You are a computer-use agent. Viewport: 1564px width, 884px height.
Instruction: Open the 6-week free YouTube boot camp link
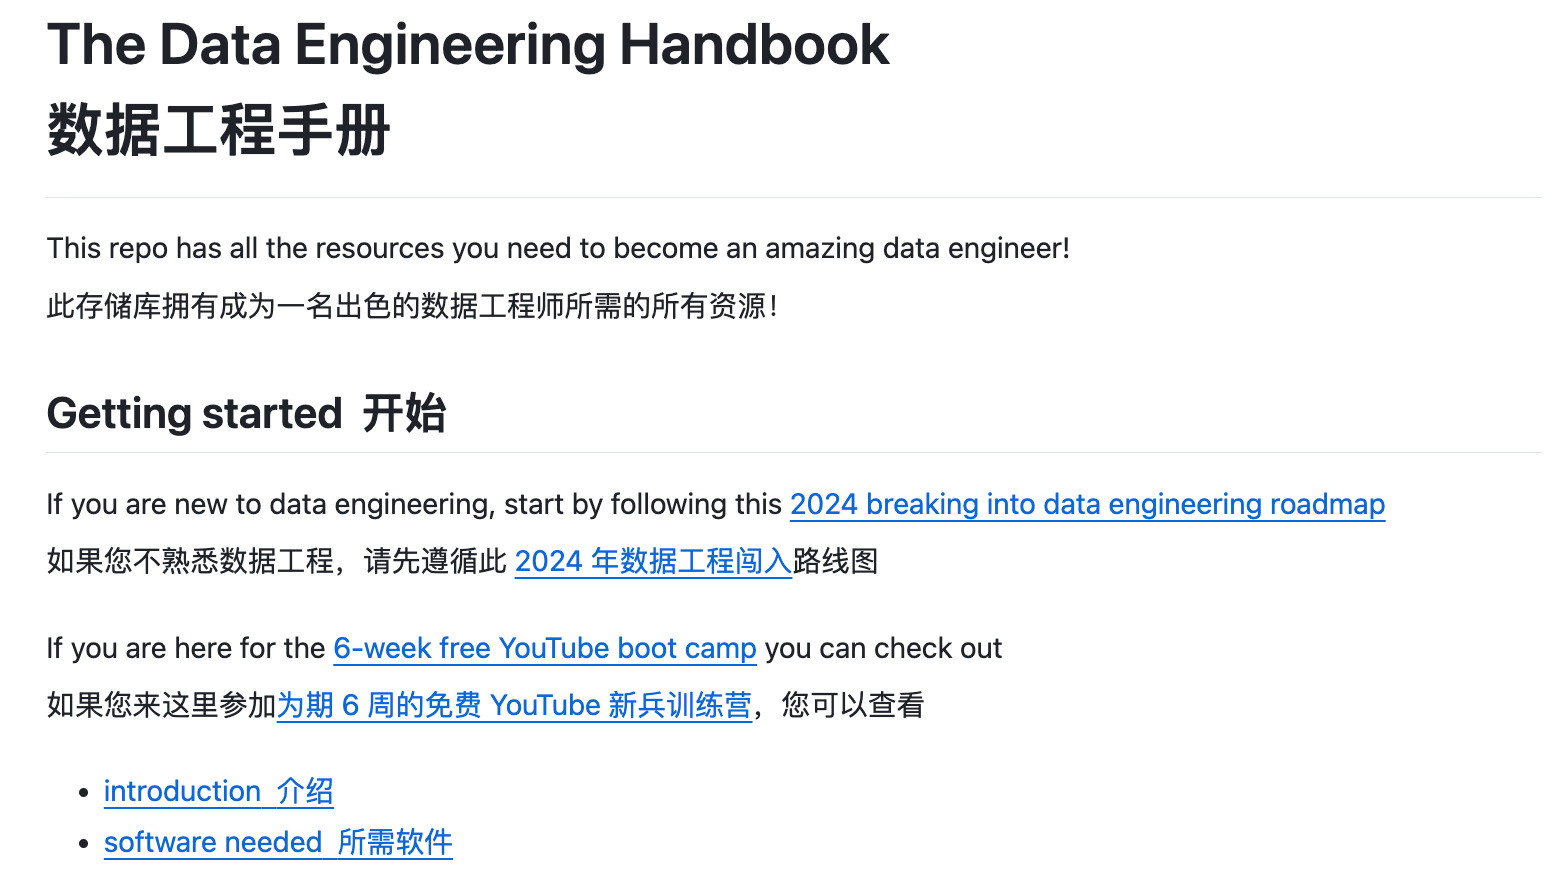(544, 648)
